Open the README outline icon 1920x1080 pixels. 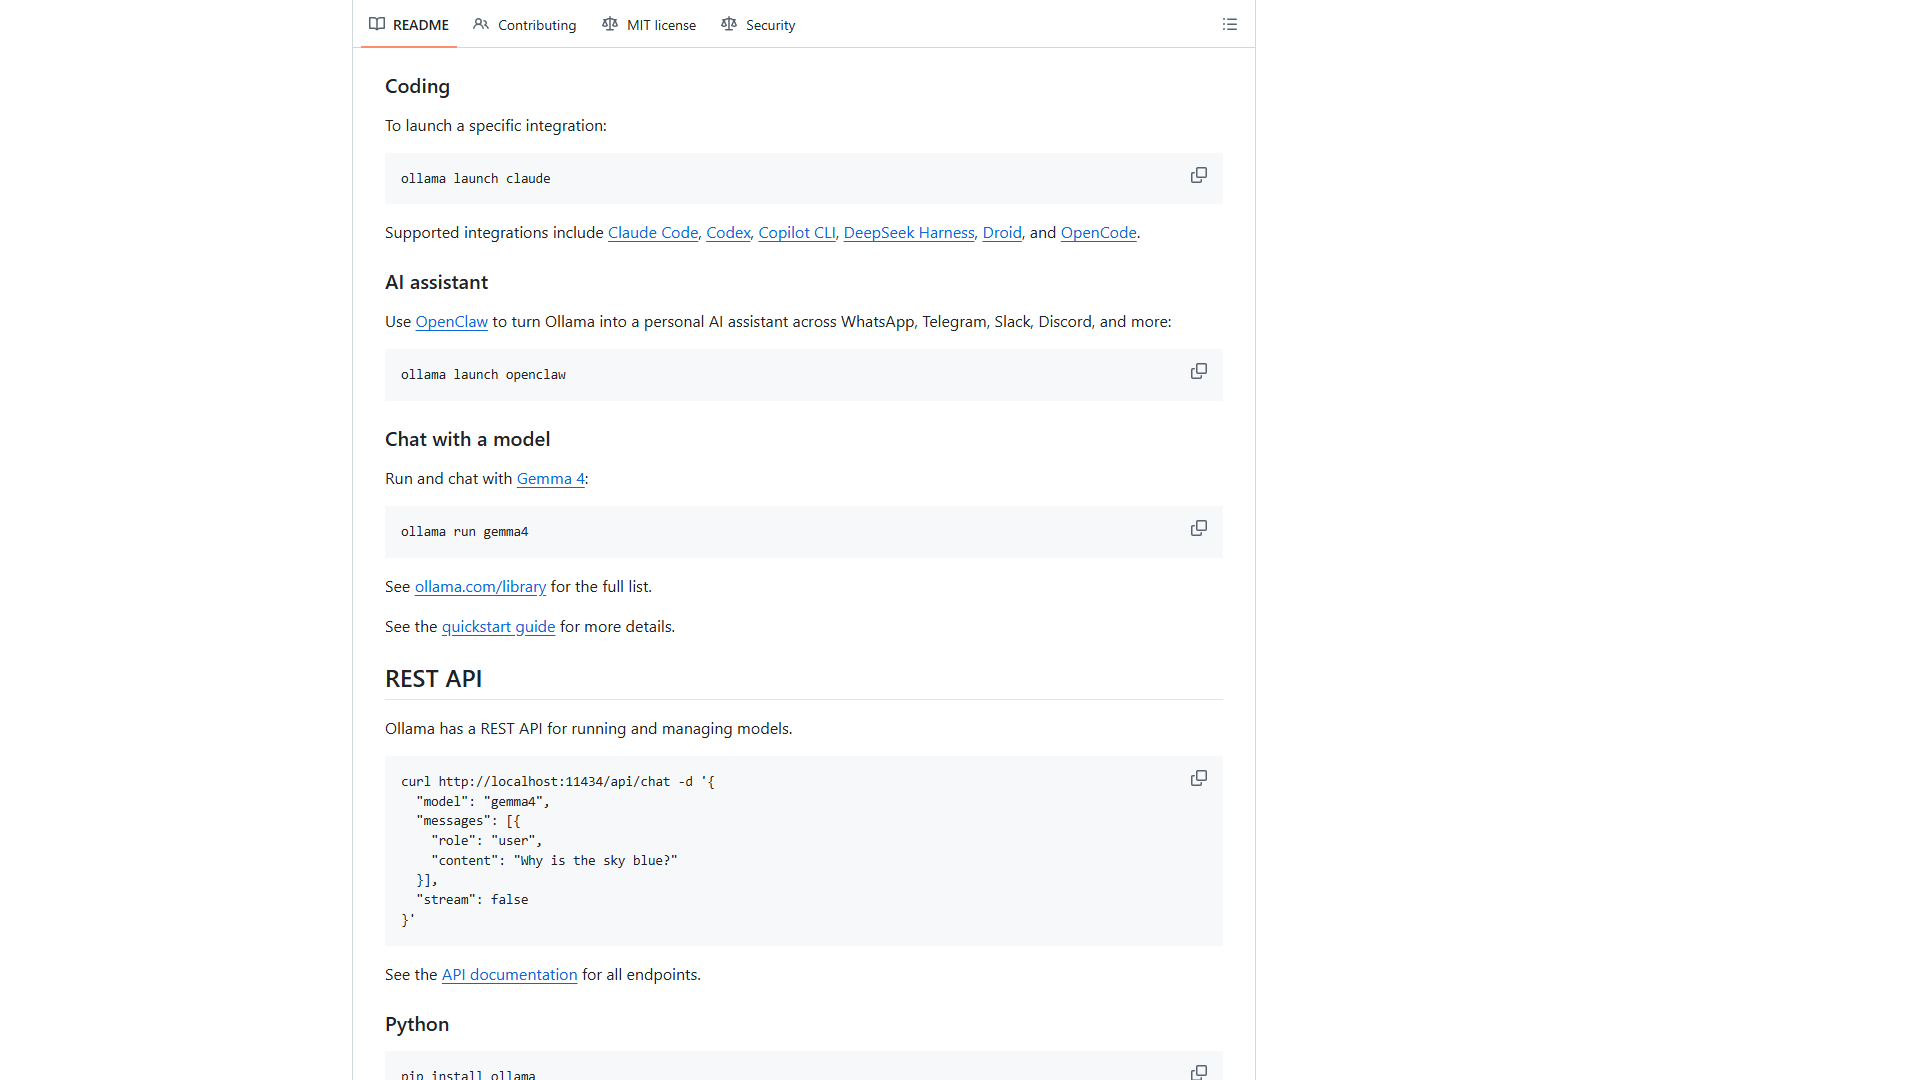(1230, 24)
